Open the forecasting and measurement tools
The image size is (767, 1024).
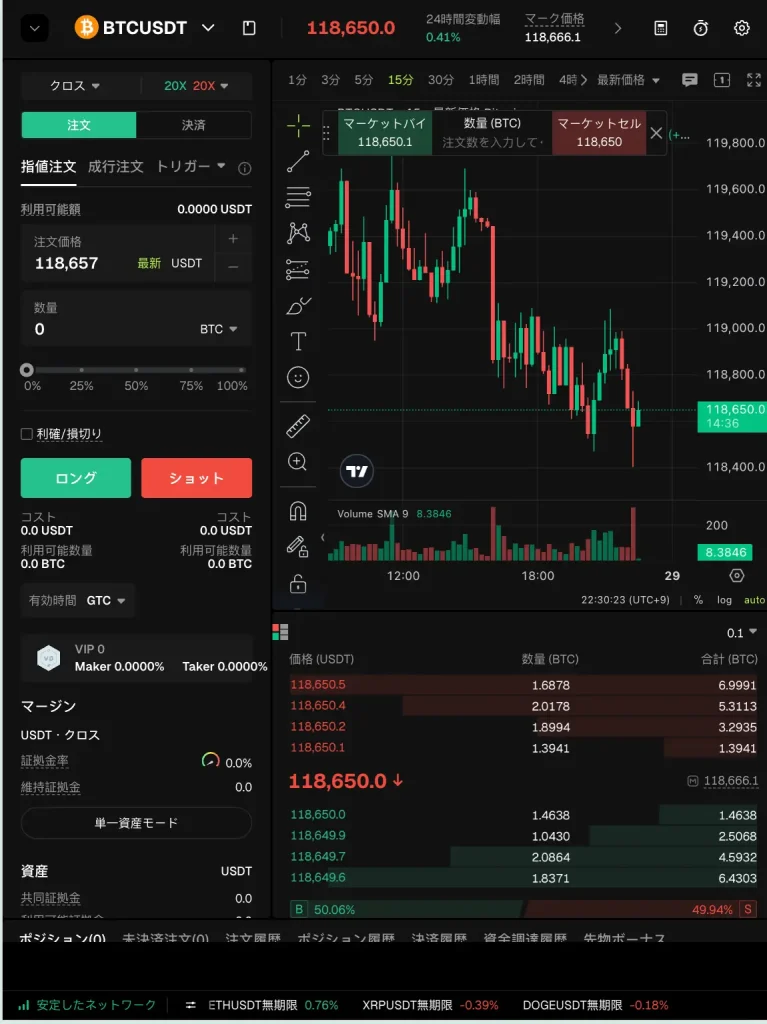pyautogui.click(x=298, y=269)
